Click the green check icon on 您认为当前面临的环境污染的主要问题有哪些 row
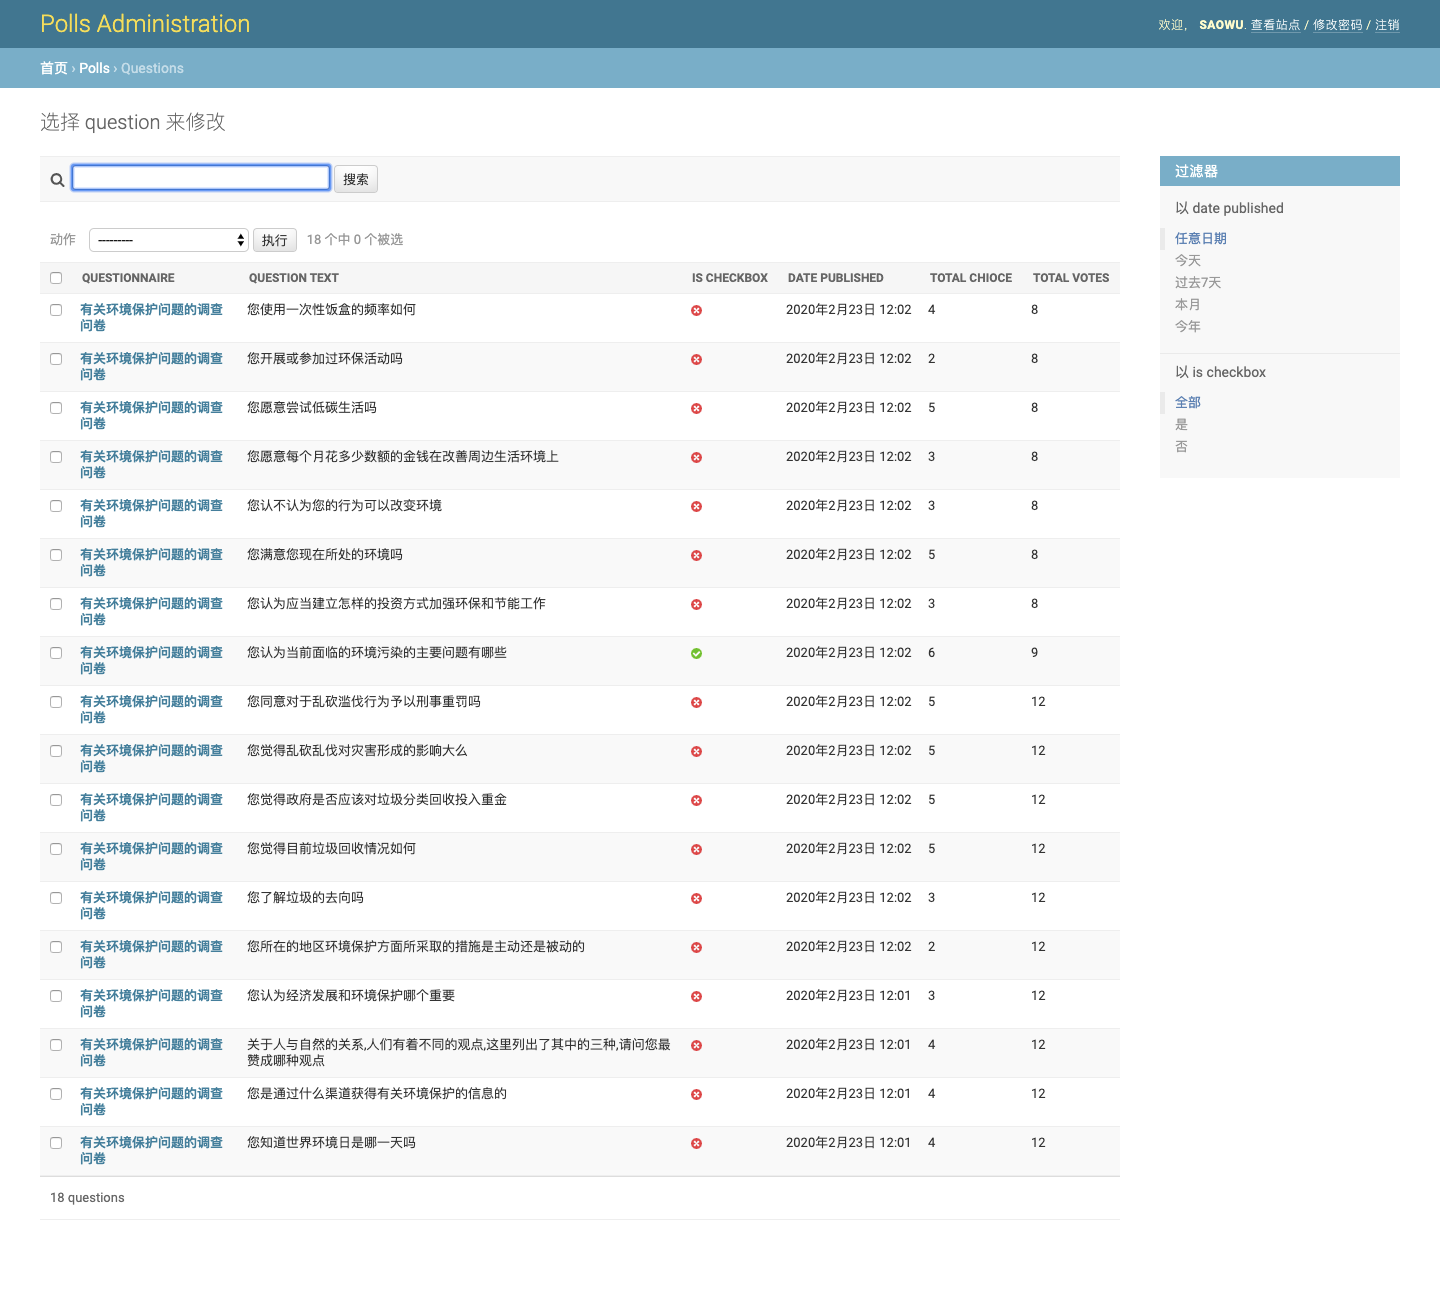The width and height of the screenshot is (1440, 1290). tap(696, 653)
